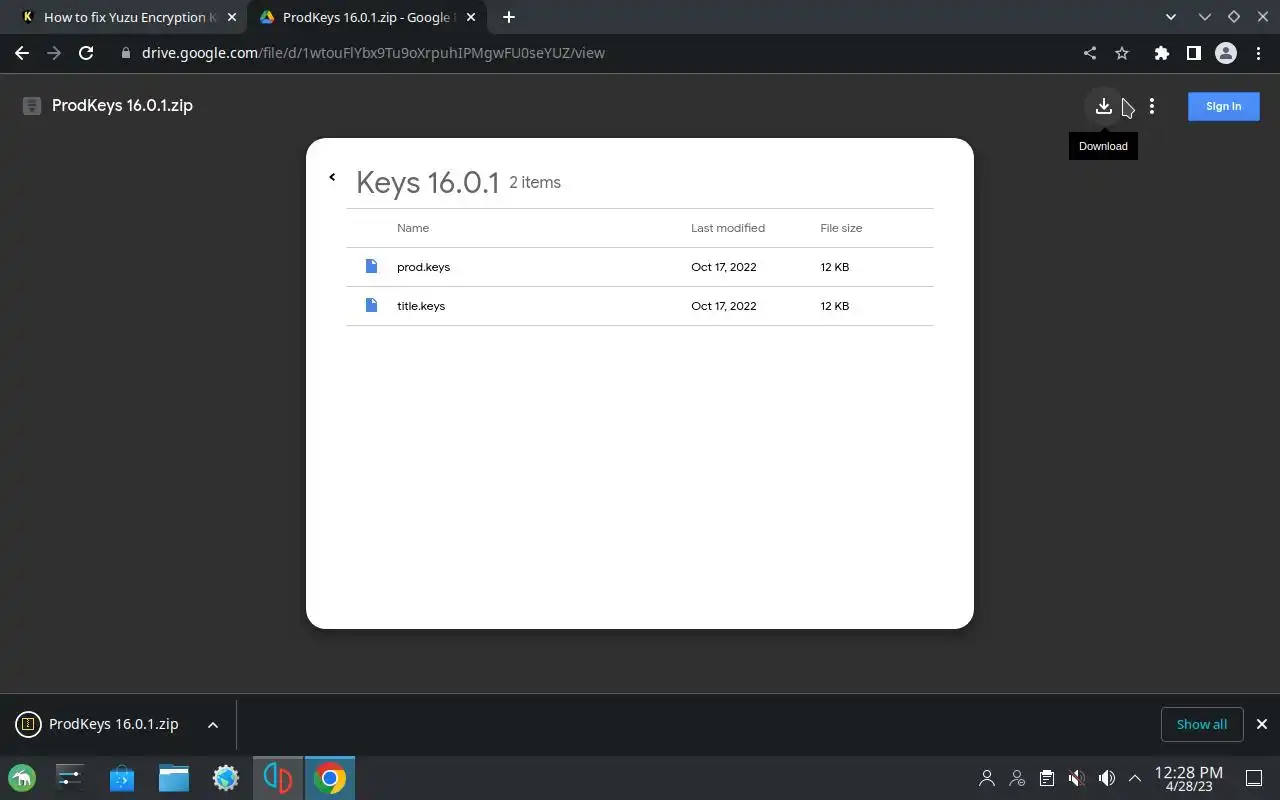Open the Chrome extensions menu

pos(1161,53)
